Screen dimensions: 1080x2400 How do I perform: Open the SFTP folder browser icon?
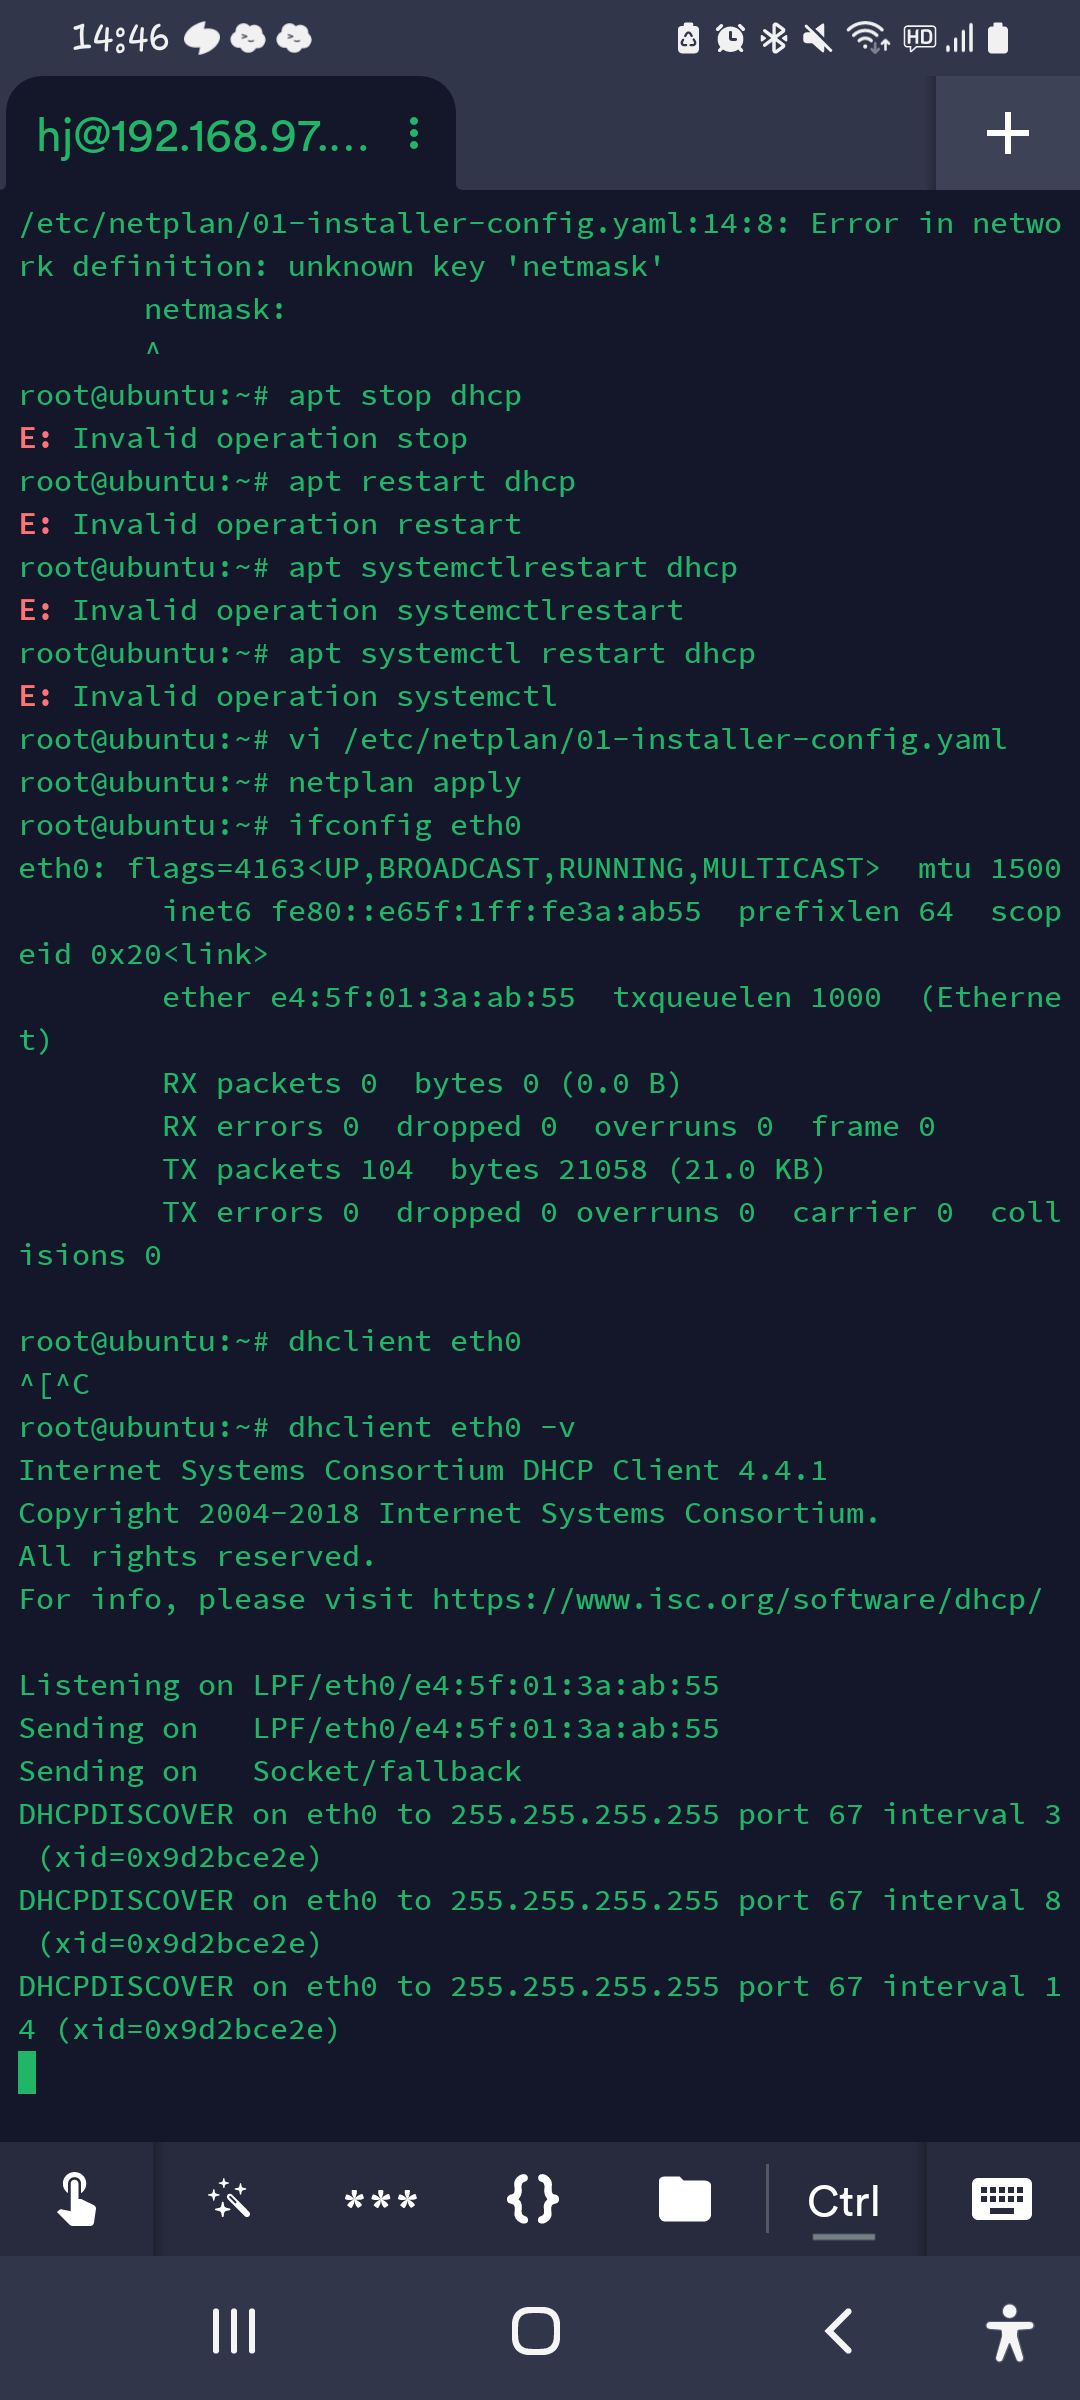coord(685,2199)
